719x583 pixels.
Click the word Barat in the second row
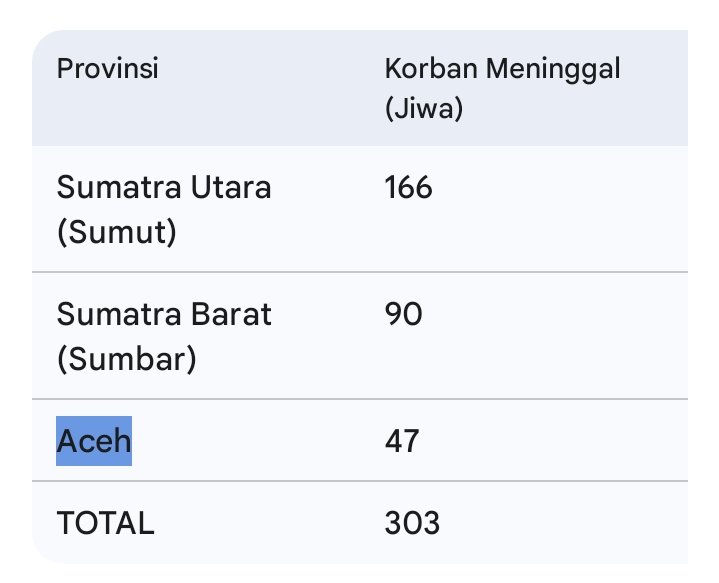point(232,315)
